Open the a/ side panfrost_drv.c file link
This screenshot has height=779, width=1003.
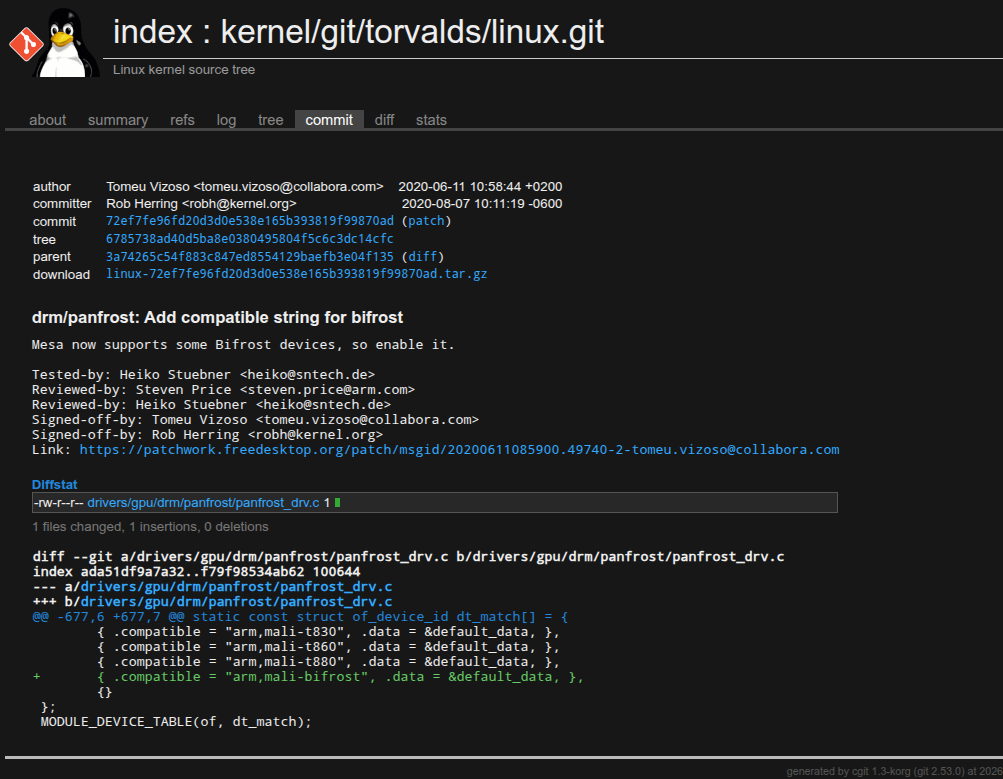[x=236, y=586]
